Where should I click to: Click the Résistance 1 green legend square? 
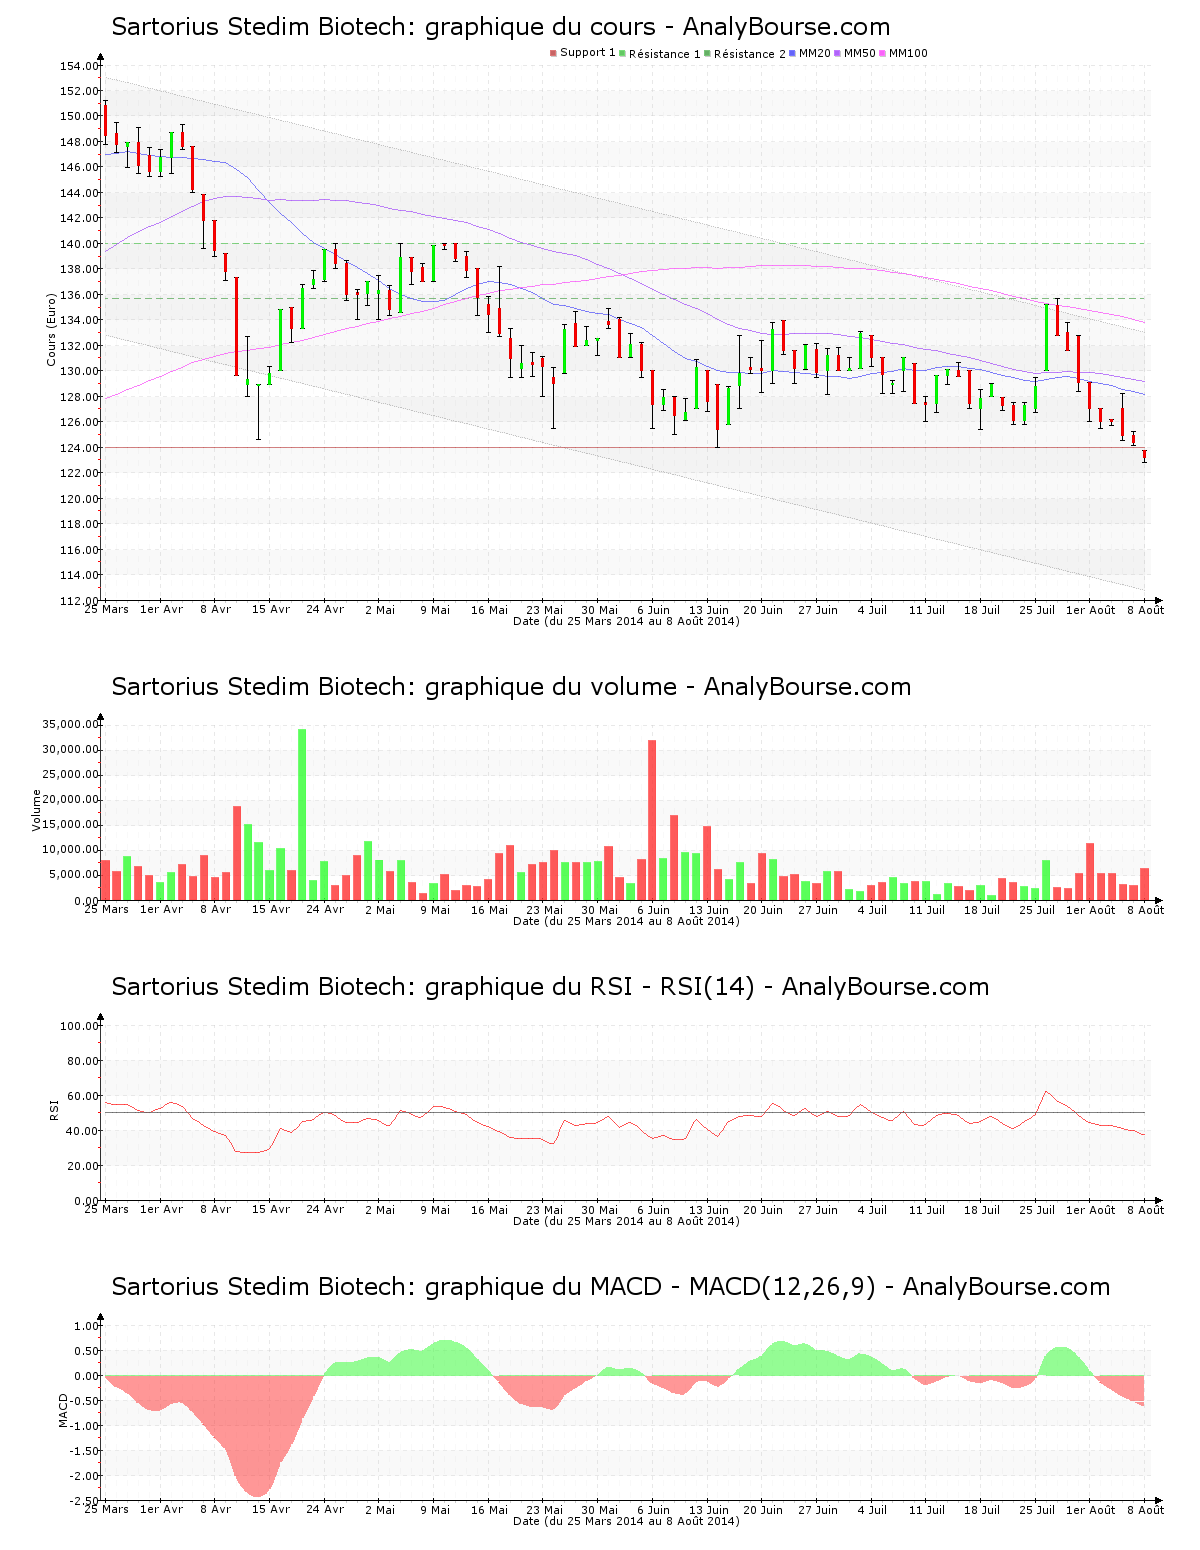point(623,53)
